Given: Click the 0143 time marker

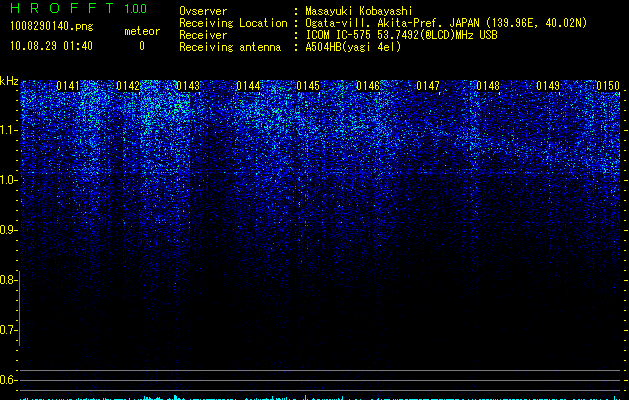Looking at the screenshot, I should click(188, 86).
